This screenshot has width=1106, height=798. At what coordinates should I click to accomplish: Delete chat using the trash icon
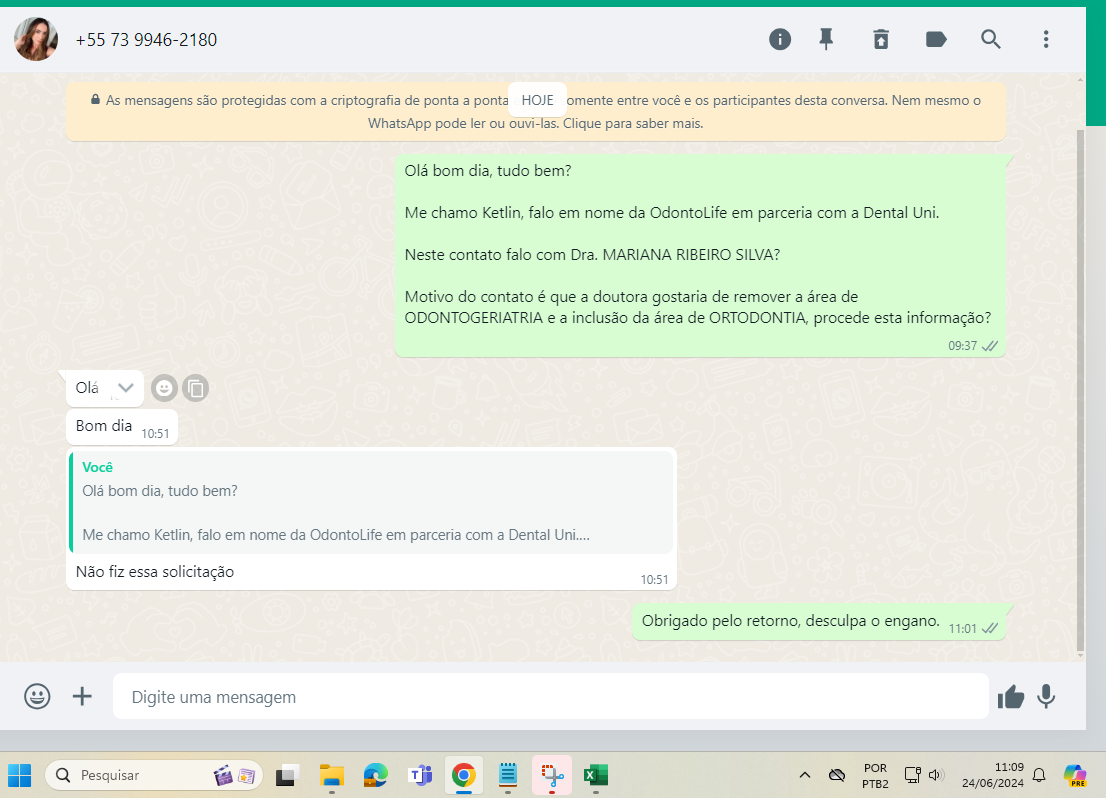point(881,40)
